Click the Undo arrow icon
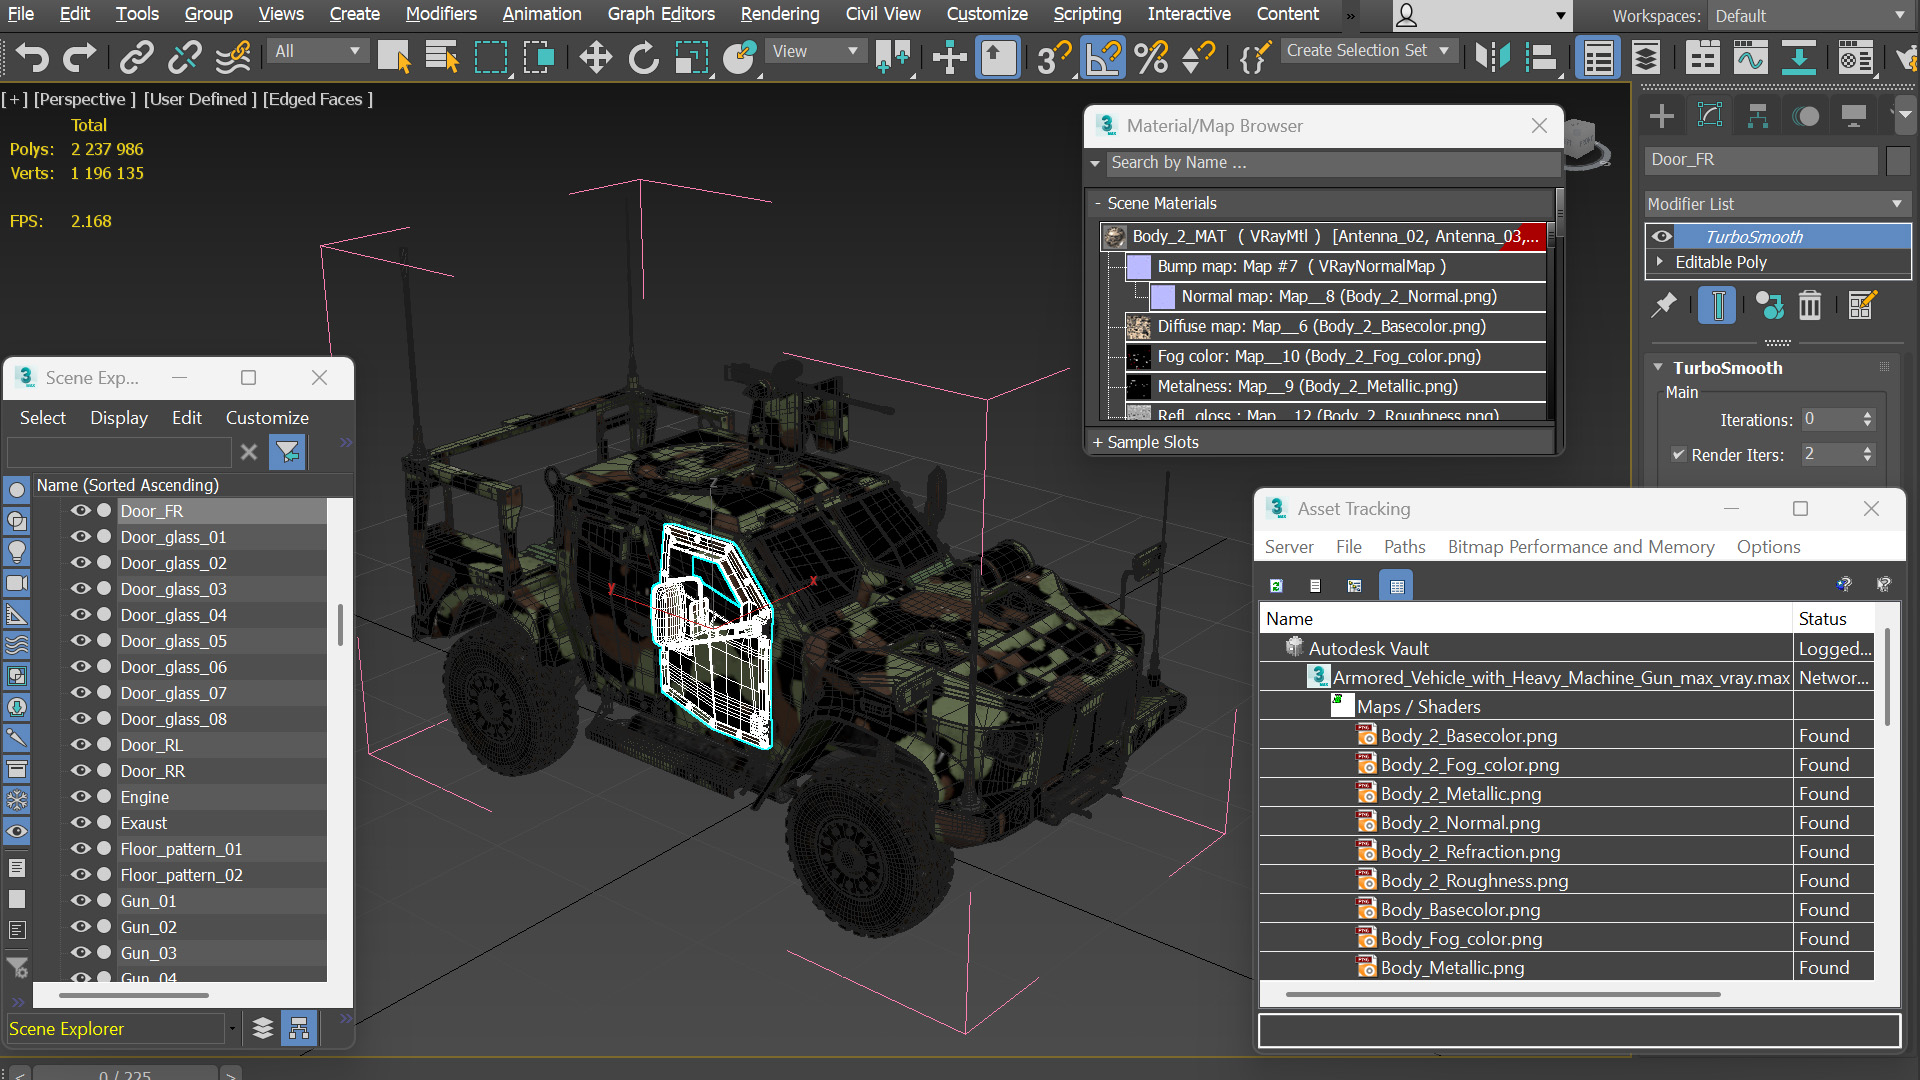Image resolution: width=1920 pixels, height=1080 pixels. 32,57
